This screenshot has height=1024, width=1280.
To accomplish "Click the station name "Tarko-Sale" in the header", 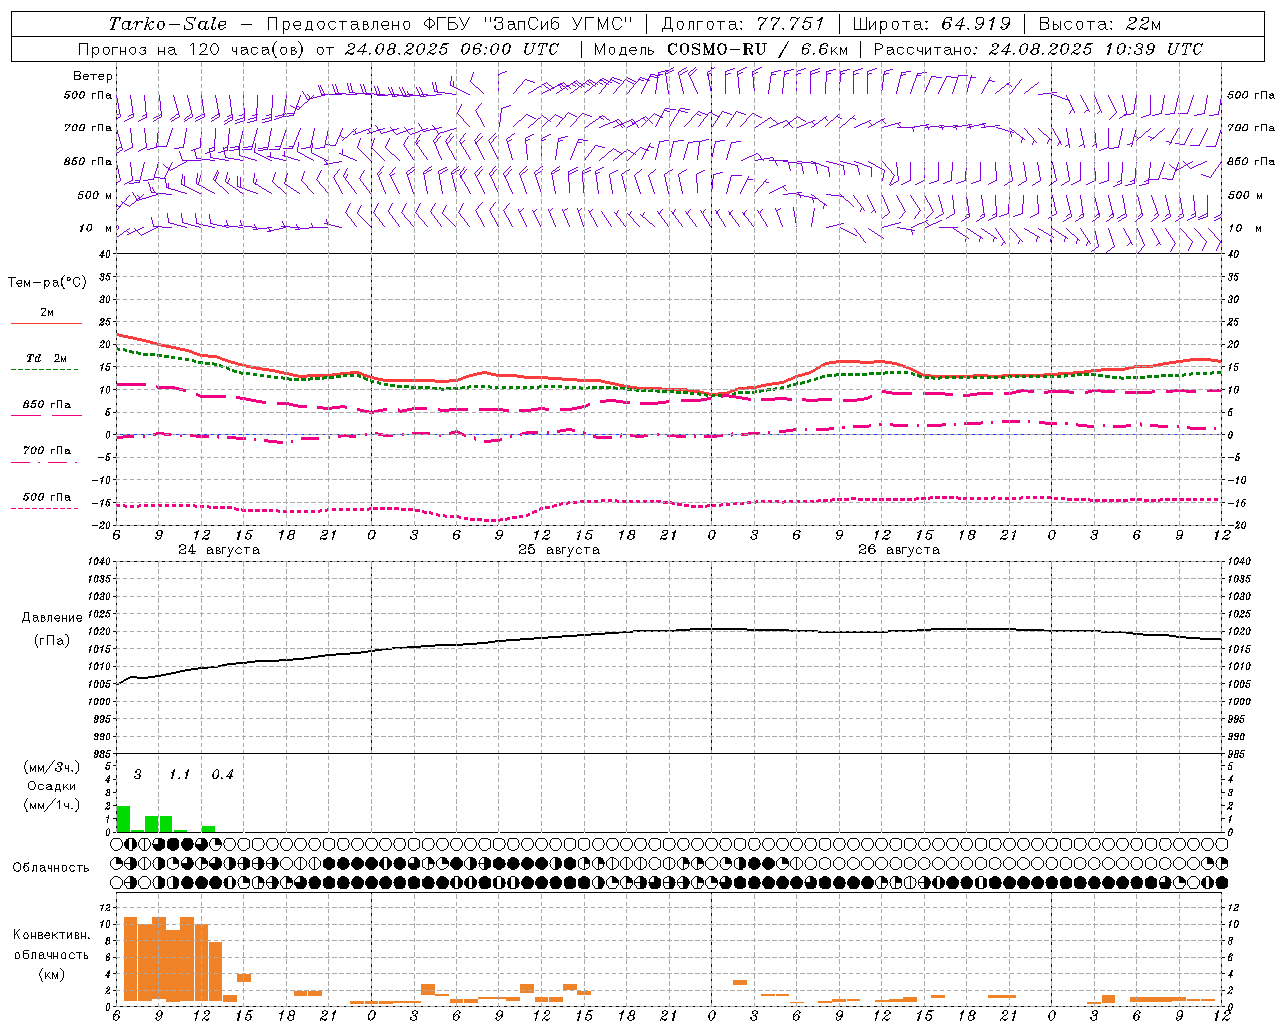I will [x=167, y=24].
